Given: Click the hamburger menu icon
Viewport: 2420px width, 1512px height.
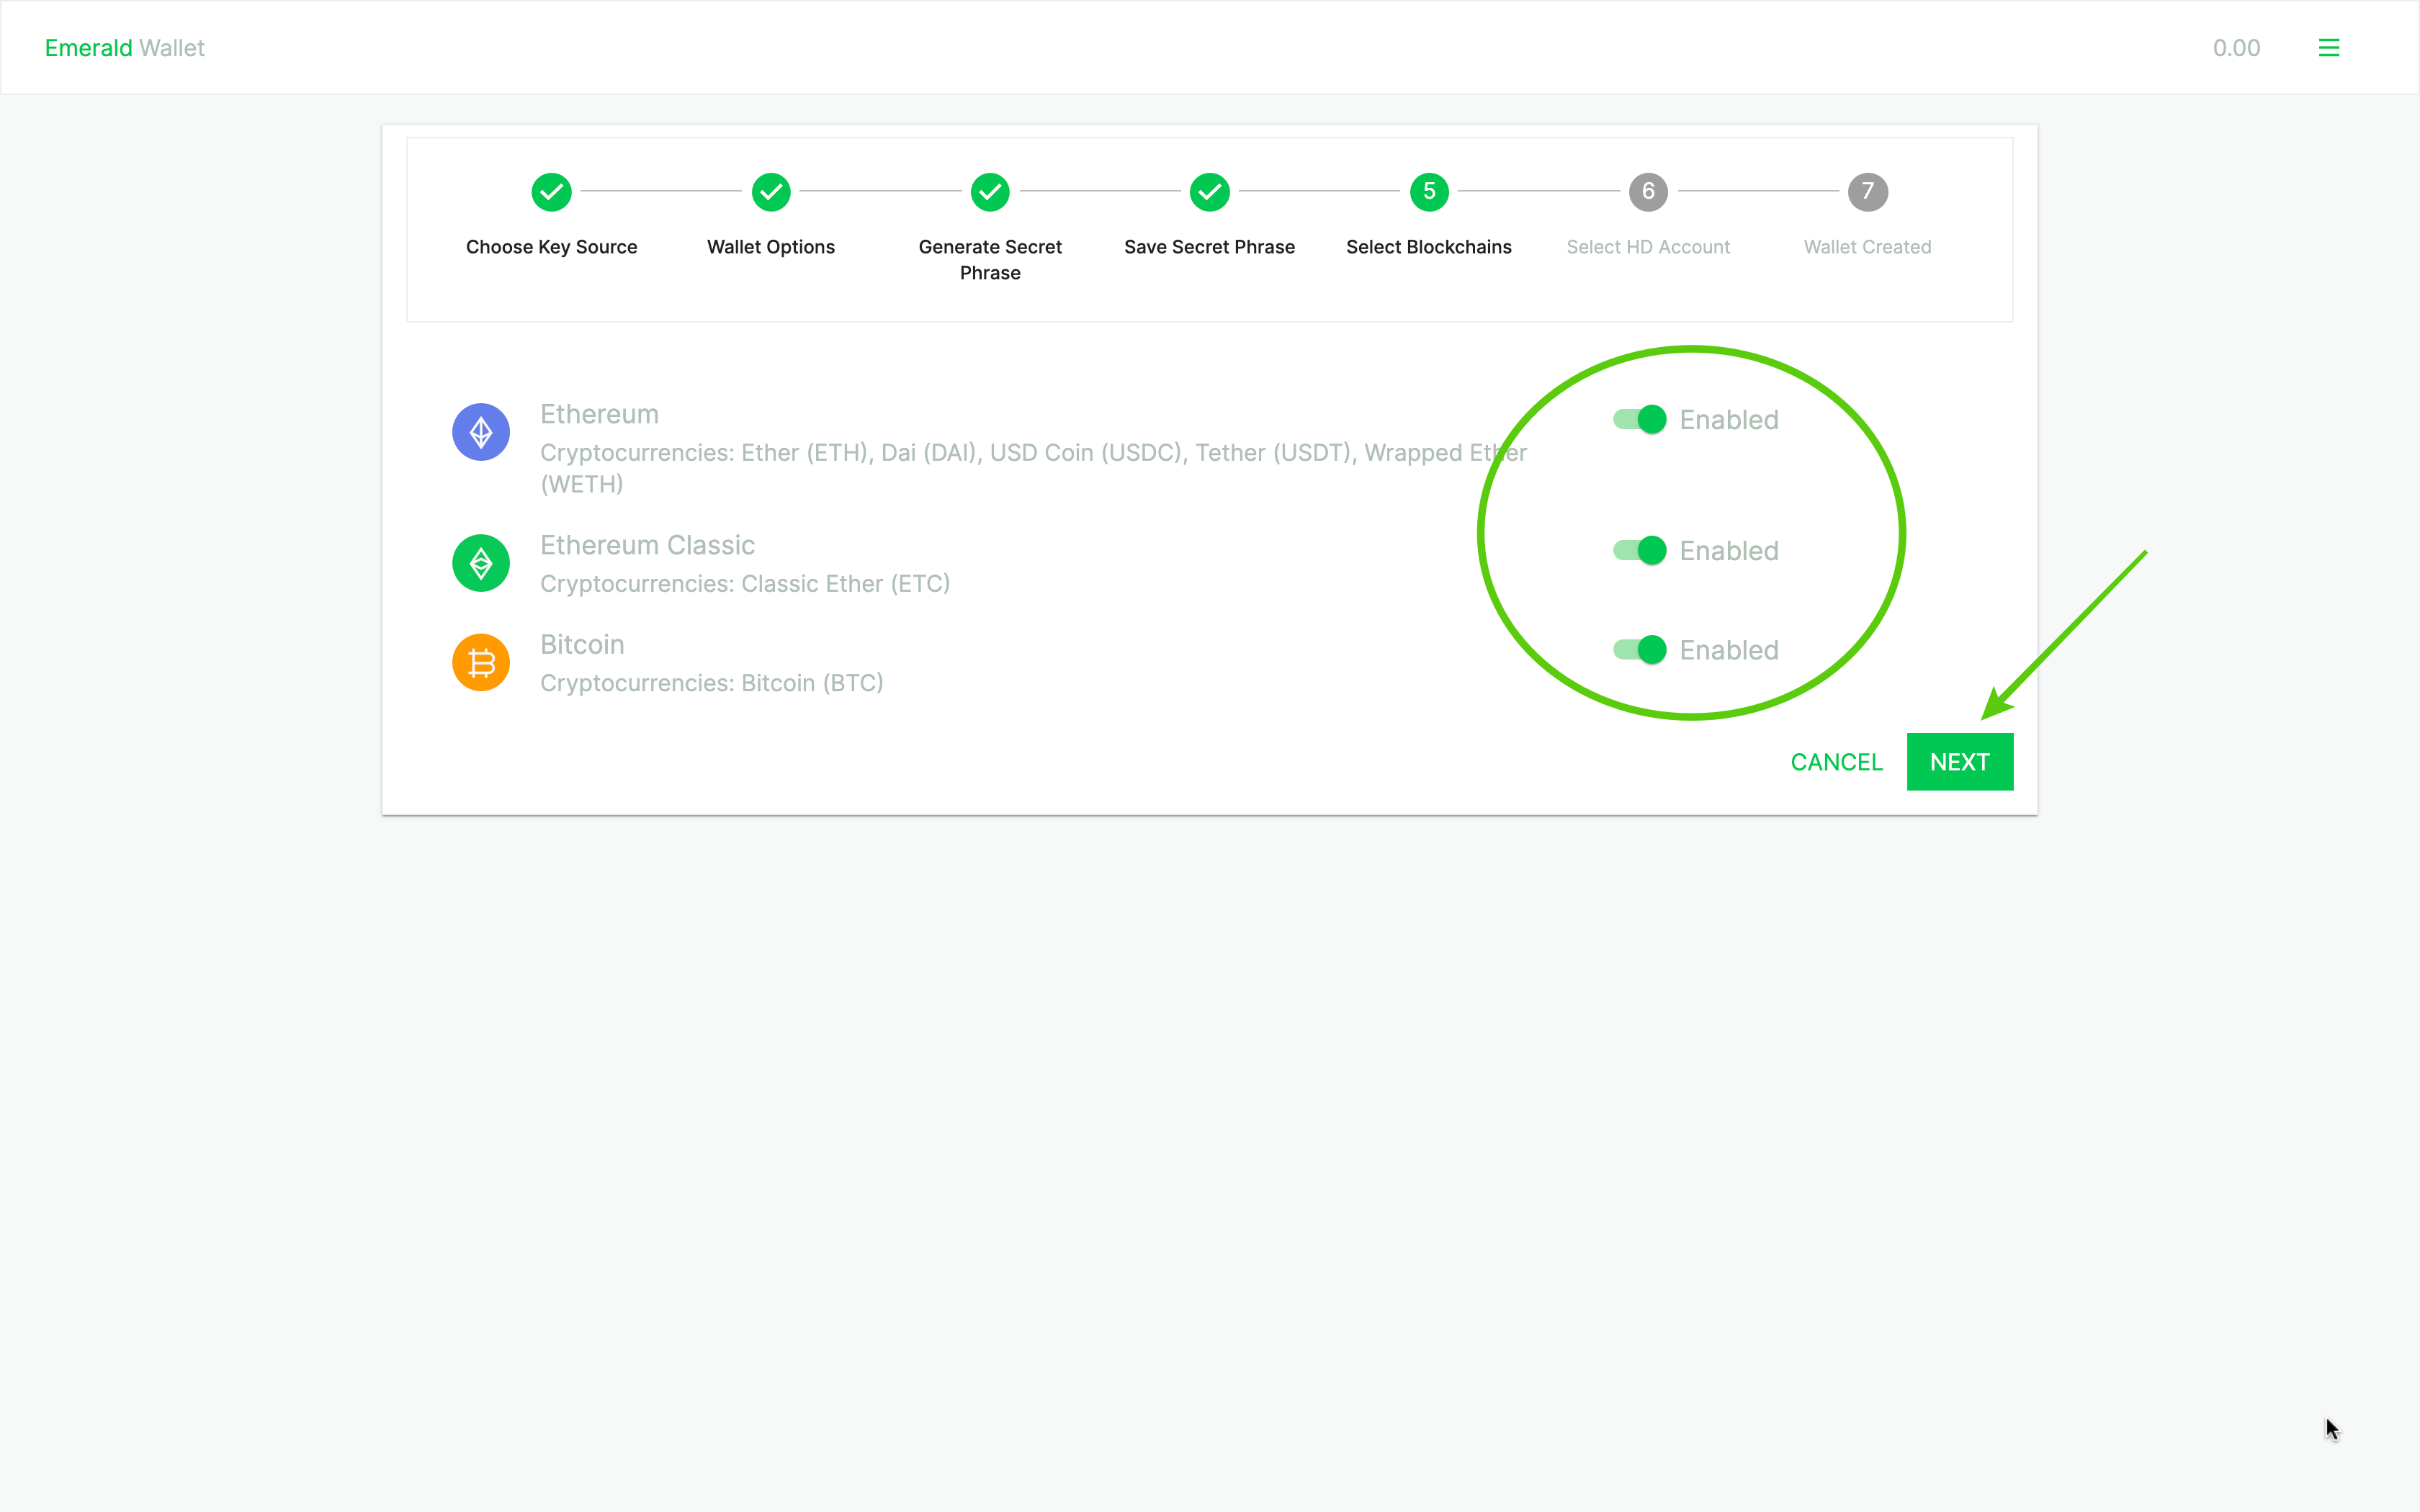Looking at the screenshot, I should (x=2329, y=47).
